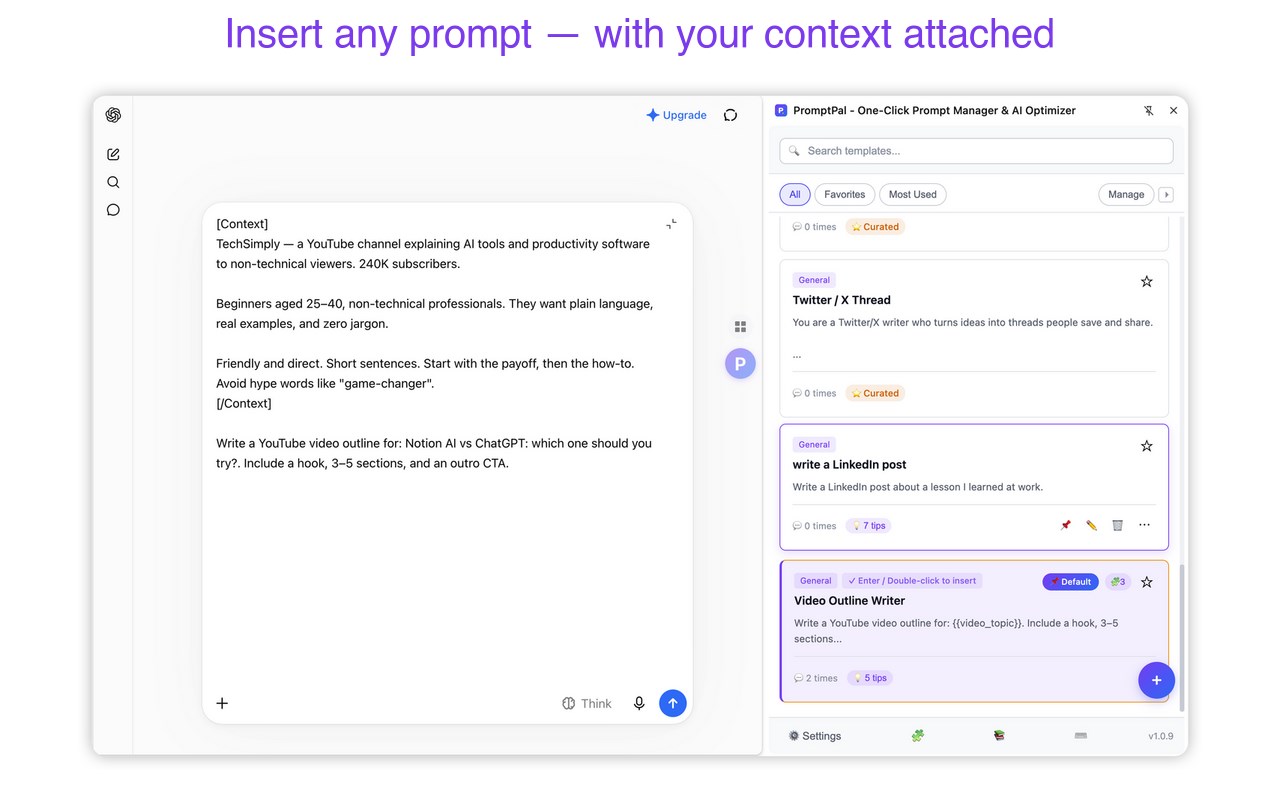Viewport: 1280px width, 800px height.
Task: Click the v1.0.9 version label
Action: tap(1161, 736)
